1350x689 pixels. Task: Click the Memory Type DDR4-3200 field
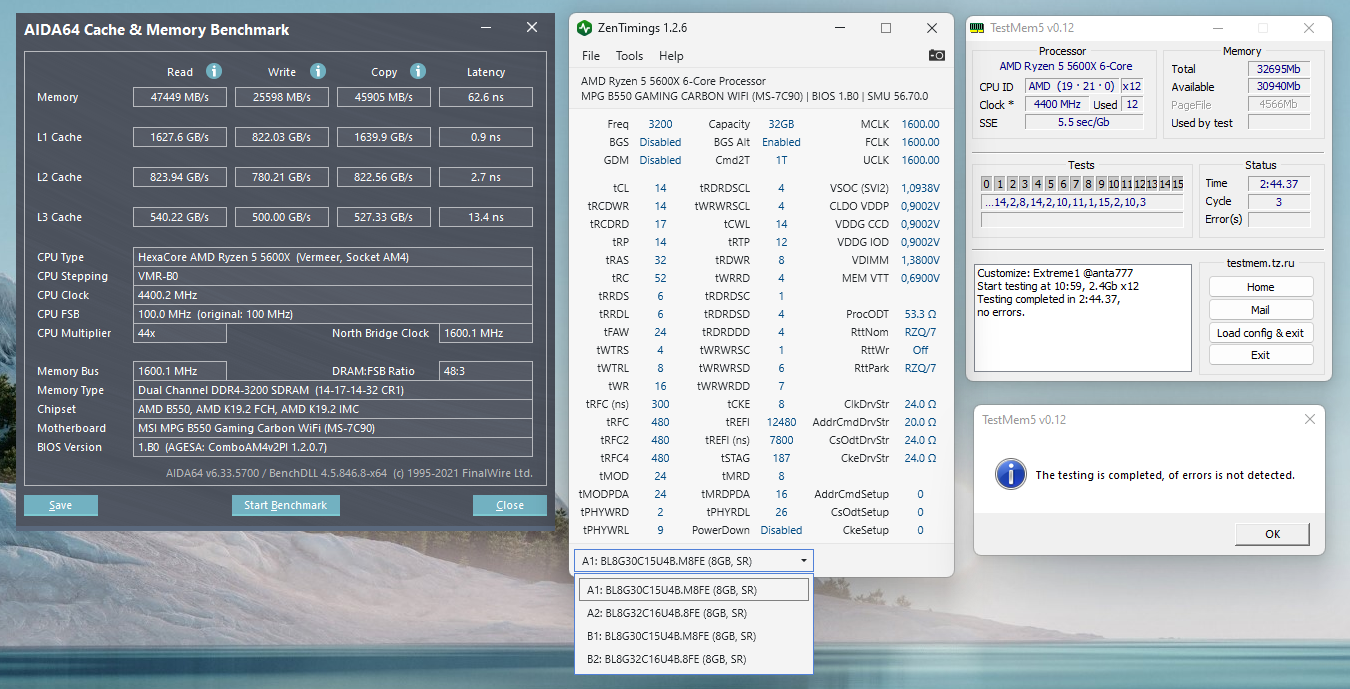pos(333,390)
